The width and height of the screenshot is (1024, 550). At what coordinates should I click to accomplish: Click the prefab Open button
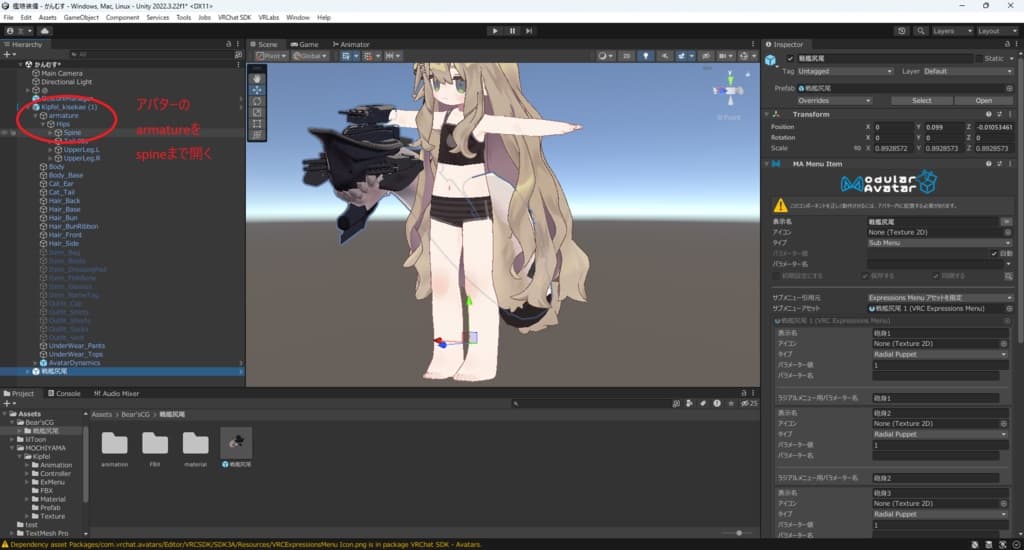pyautogui.click(x=983, y=100)
